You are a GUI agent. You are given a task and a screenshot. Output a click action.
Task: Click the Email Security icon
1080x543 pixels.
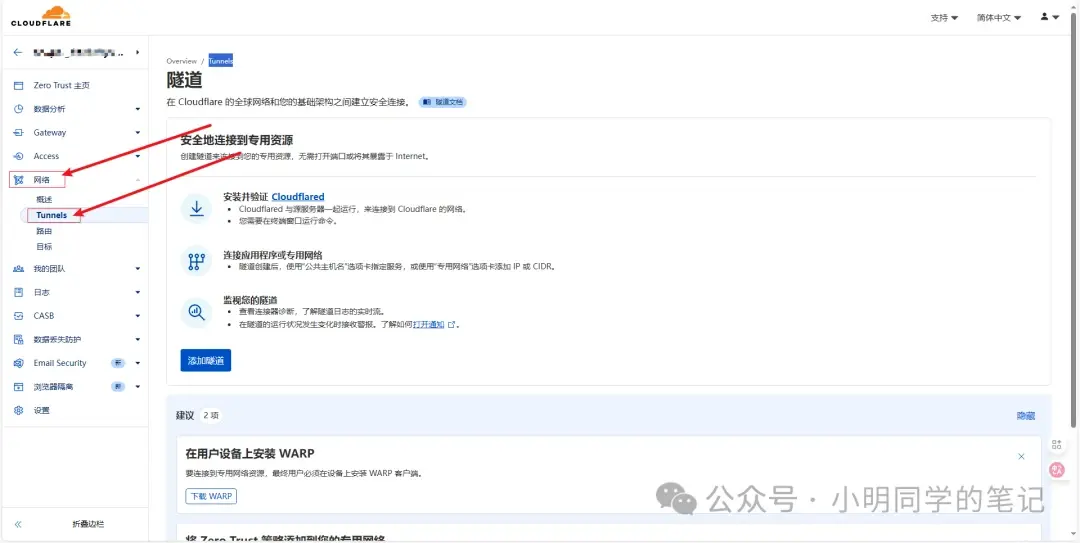[x=19, y=363]
